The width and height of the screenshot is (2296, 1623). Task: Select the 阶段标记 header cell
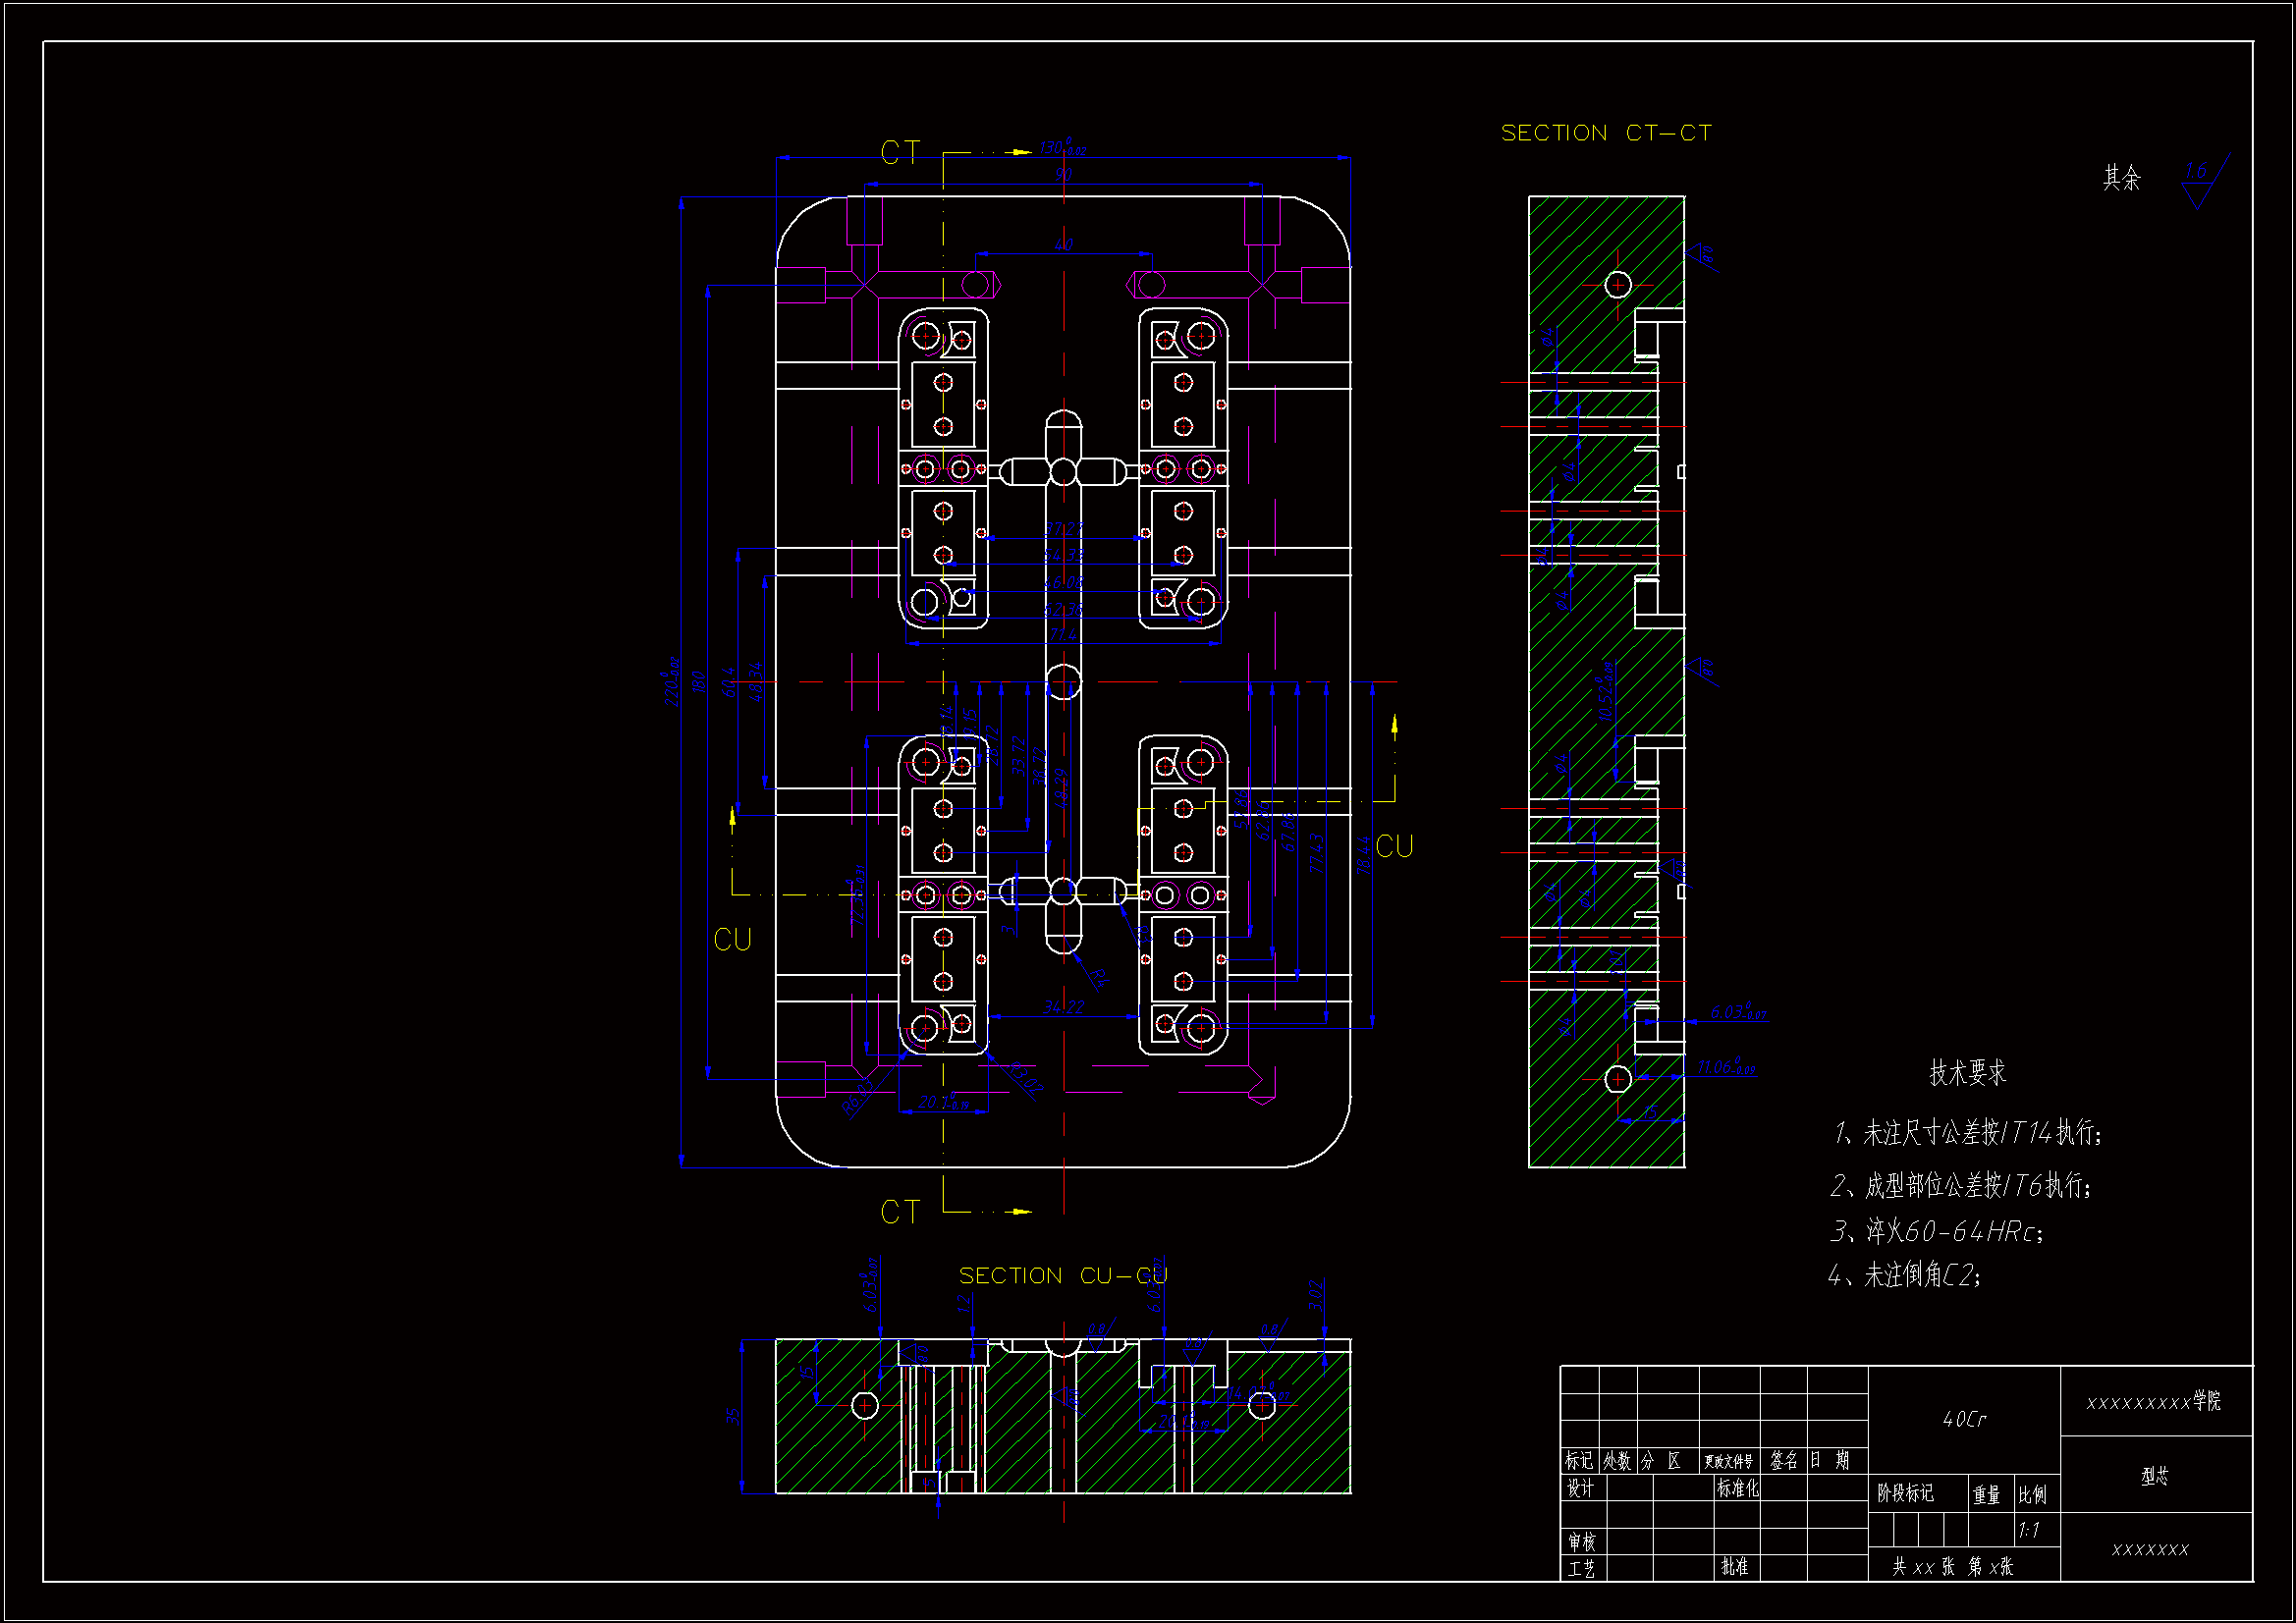pos(1905,1493)
